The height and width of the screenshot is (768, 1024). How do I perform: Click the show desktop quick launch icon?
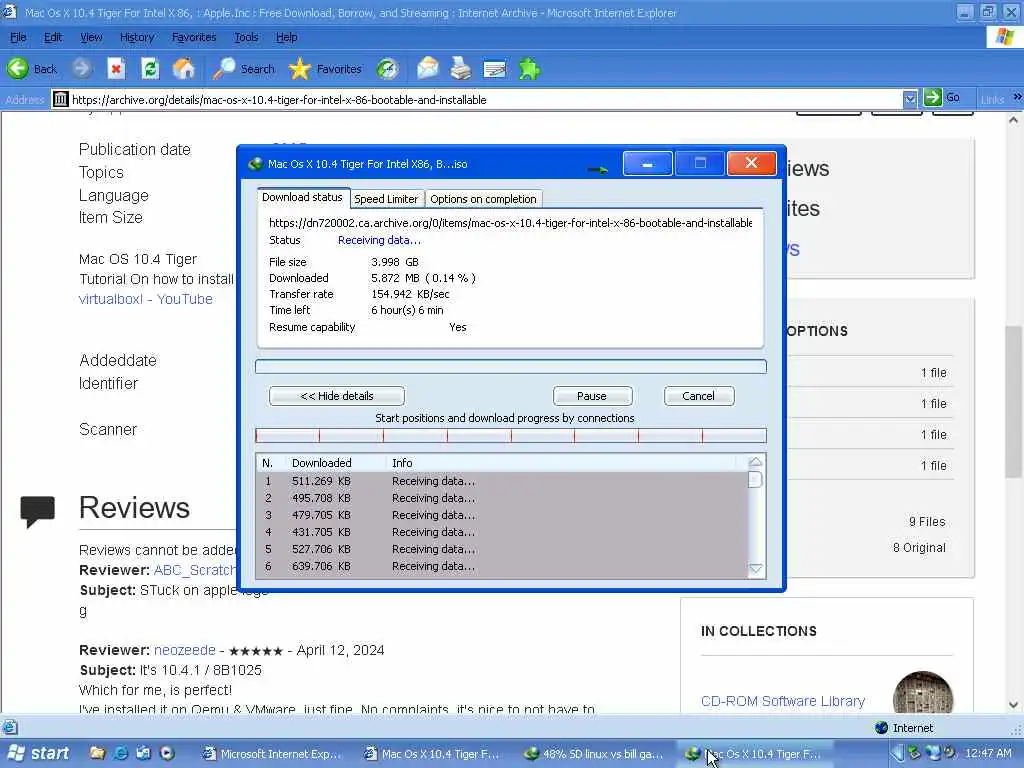click(x=144, y=753)
